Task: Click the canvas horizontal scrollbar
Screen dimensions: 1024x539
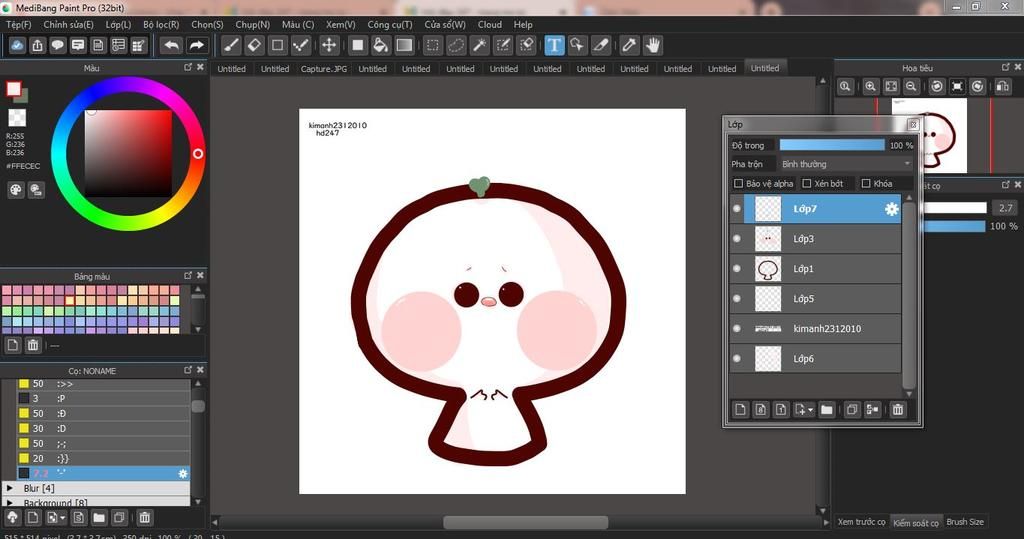Action: (526, 523)
